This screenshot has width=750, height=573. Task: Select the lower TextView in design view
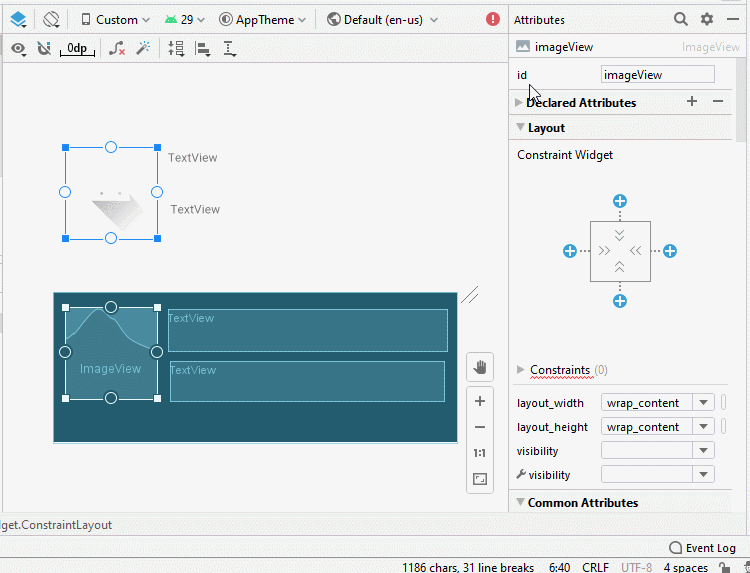point(195,209)
